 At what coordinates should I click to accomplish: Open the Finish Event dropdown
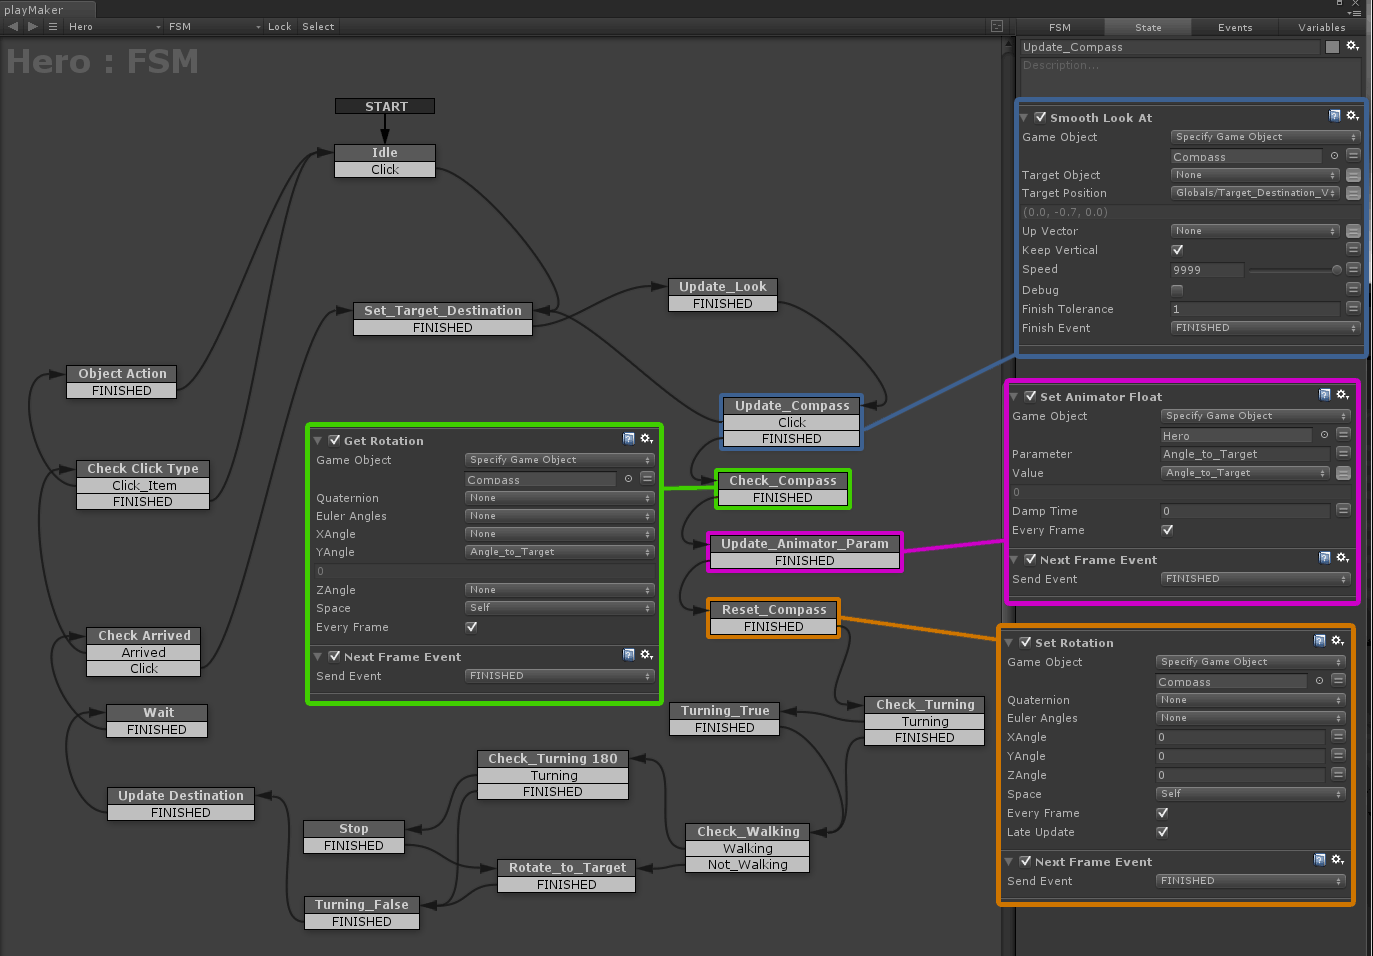click(1265, 328)
